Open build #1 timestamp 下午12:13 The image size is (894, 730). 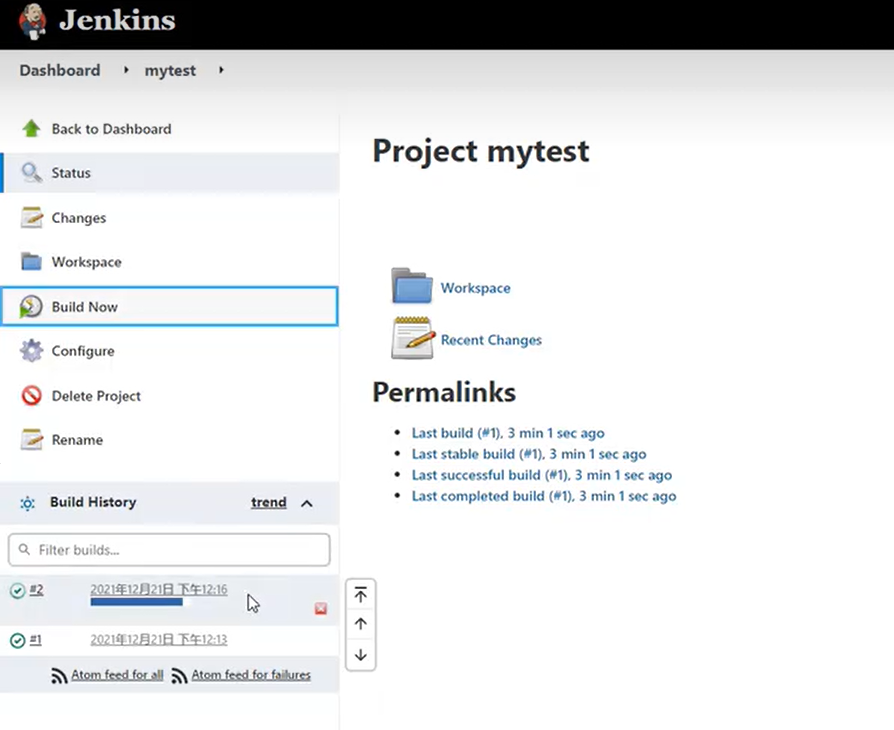pos(159,639)
